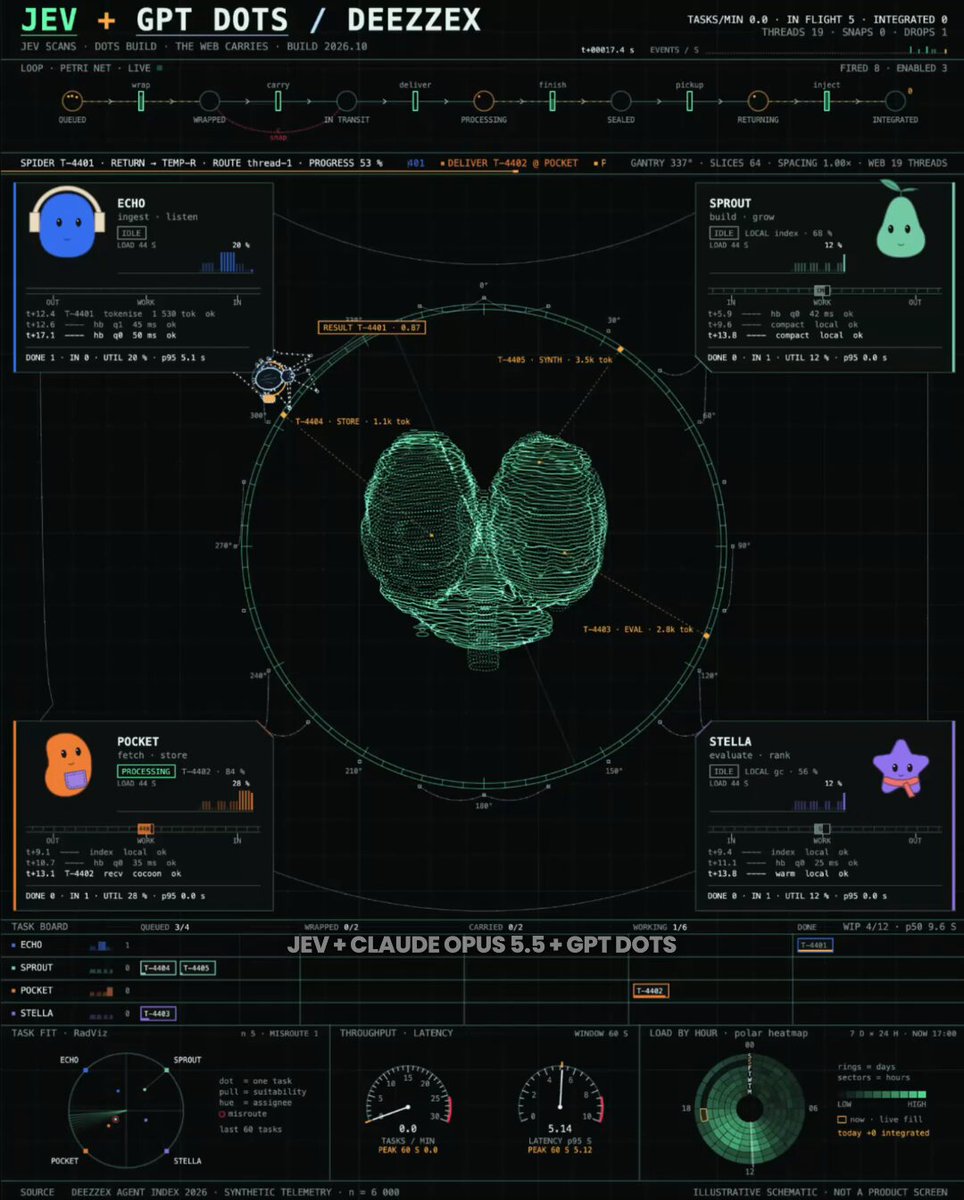
Task: Click the POCKET row on task board
Action: pos(482,990)
